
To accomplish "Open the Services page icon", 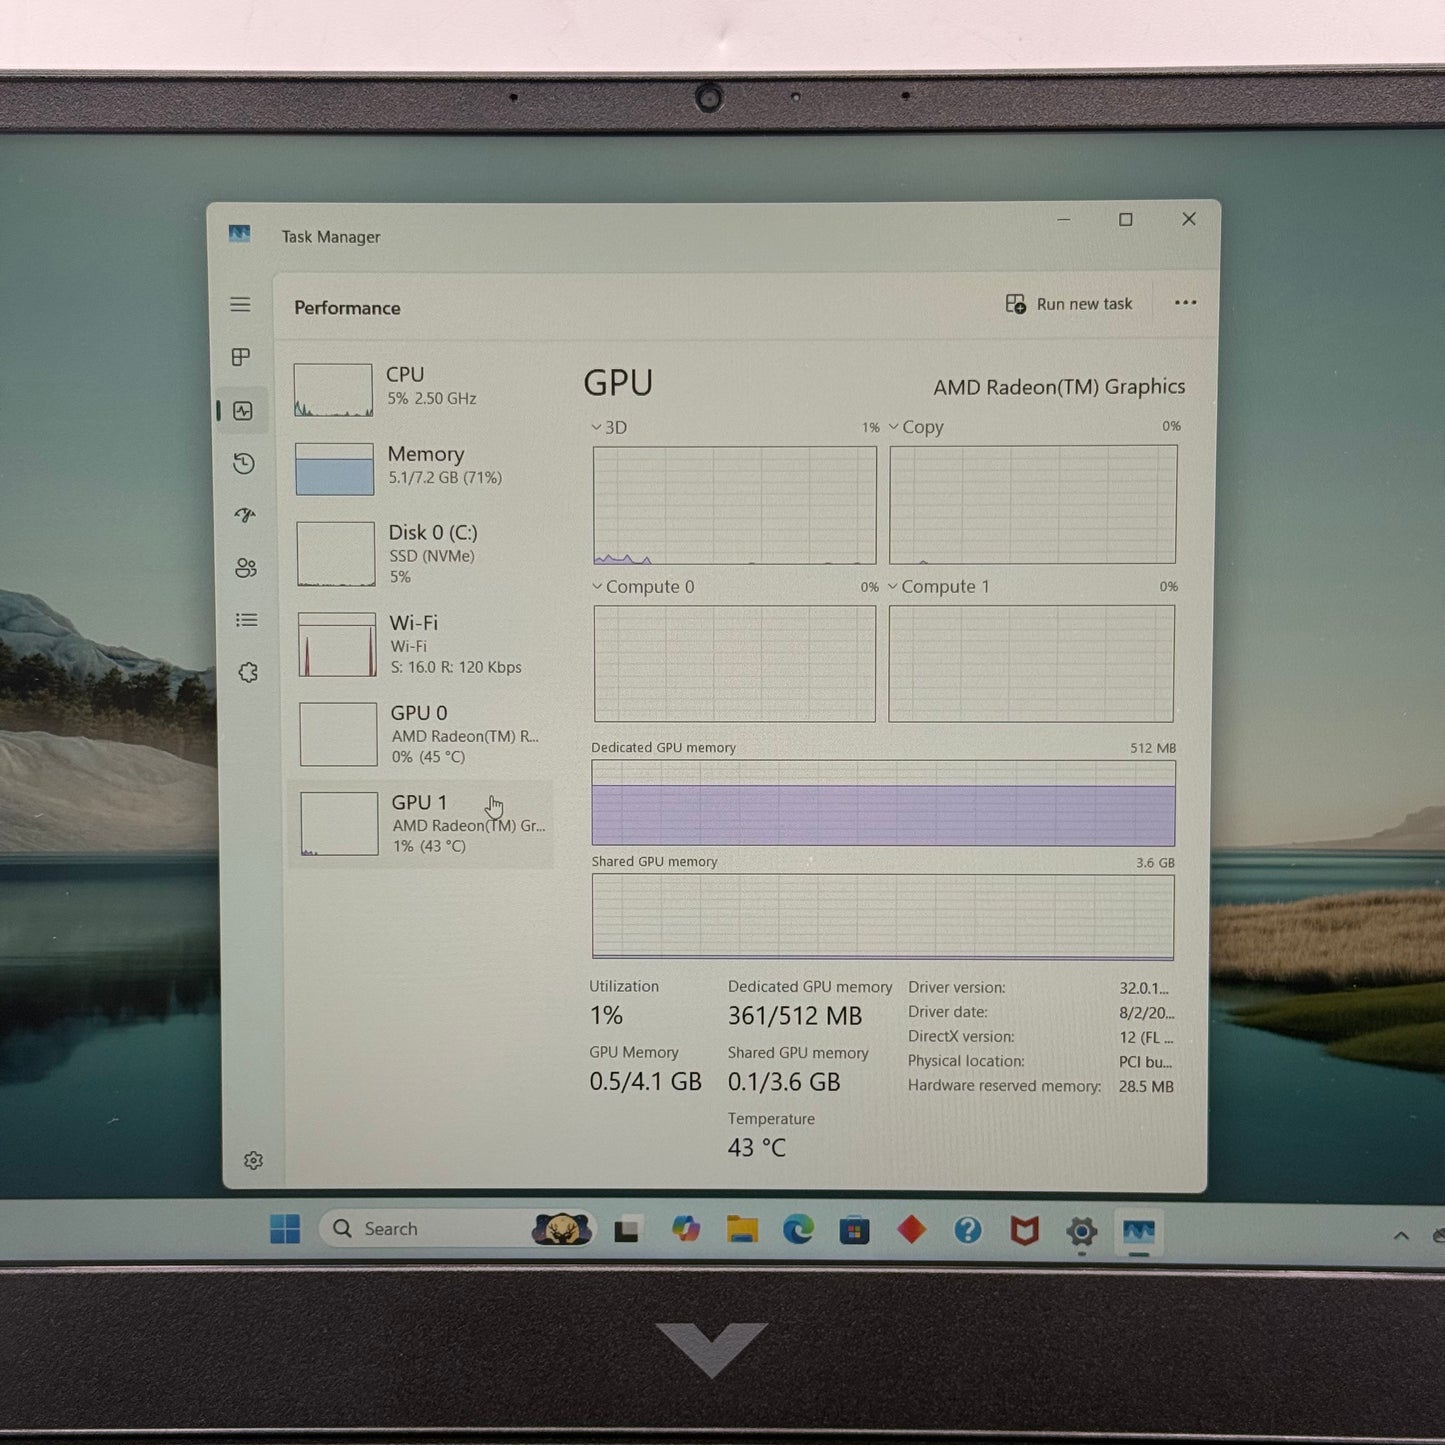I will point(248,672).
